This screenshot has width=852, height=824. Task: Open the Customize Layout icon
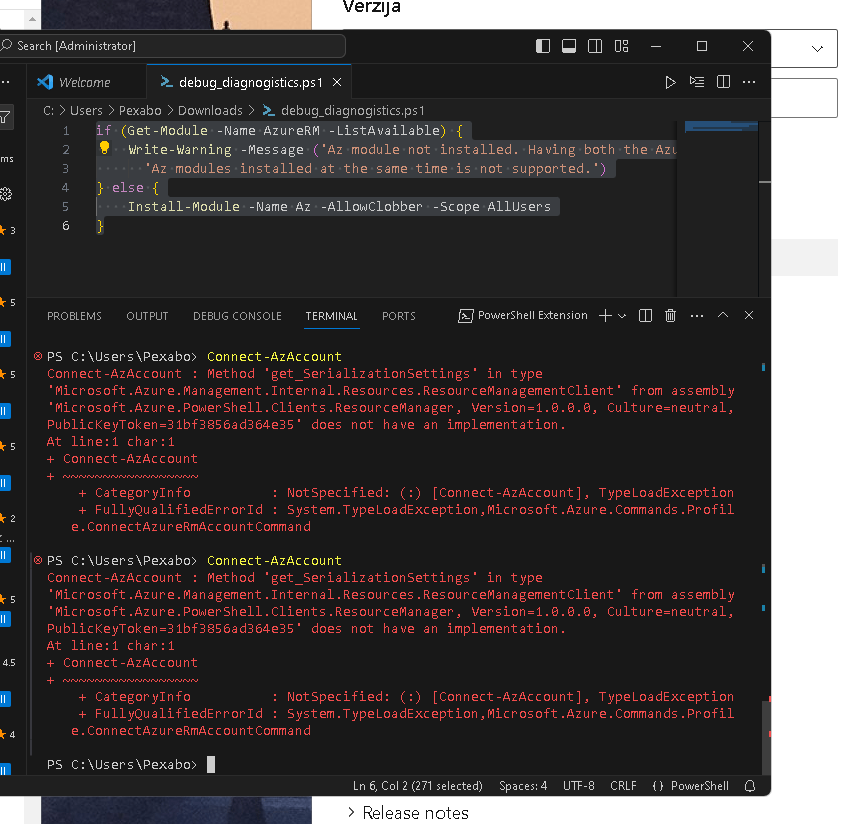tap(622, 46)
